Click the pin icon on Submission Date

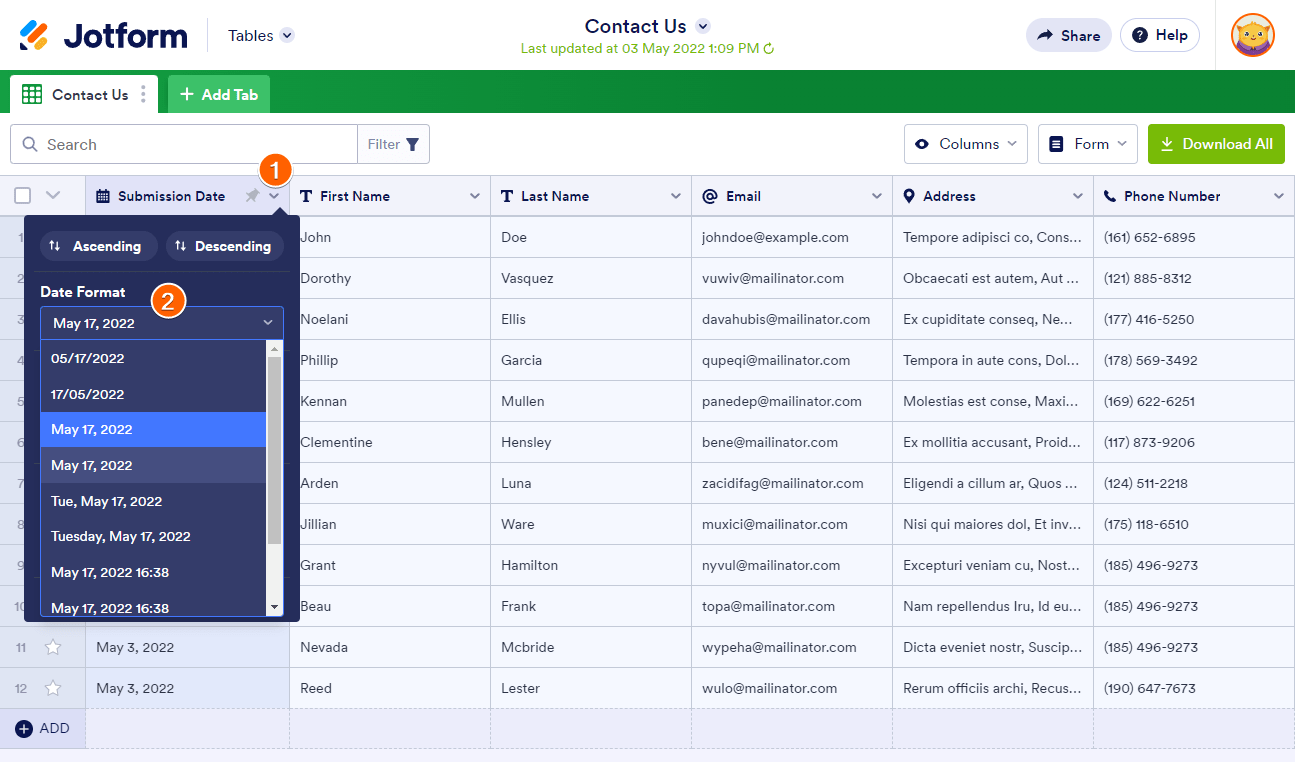(x=252, y=196)
